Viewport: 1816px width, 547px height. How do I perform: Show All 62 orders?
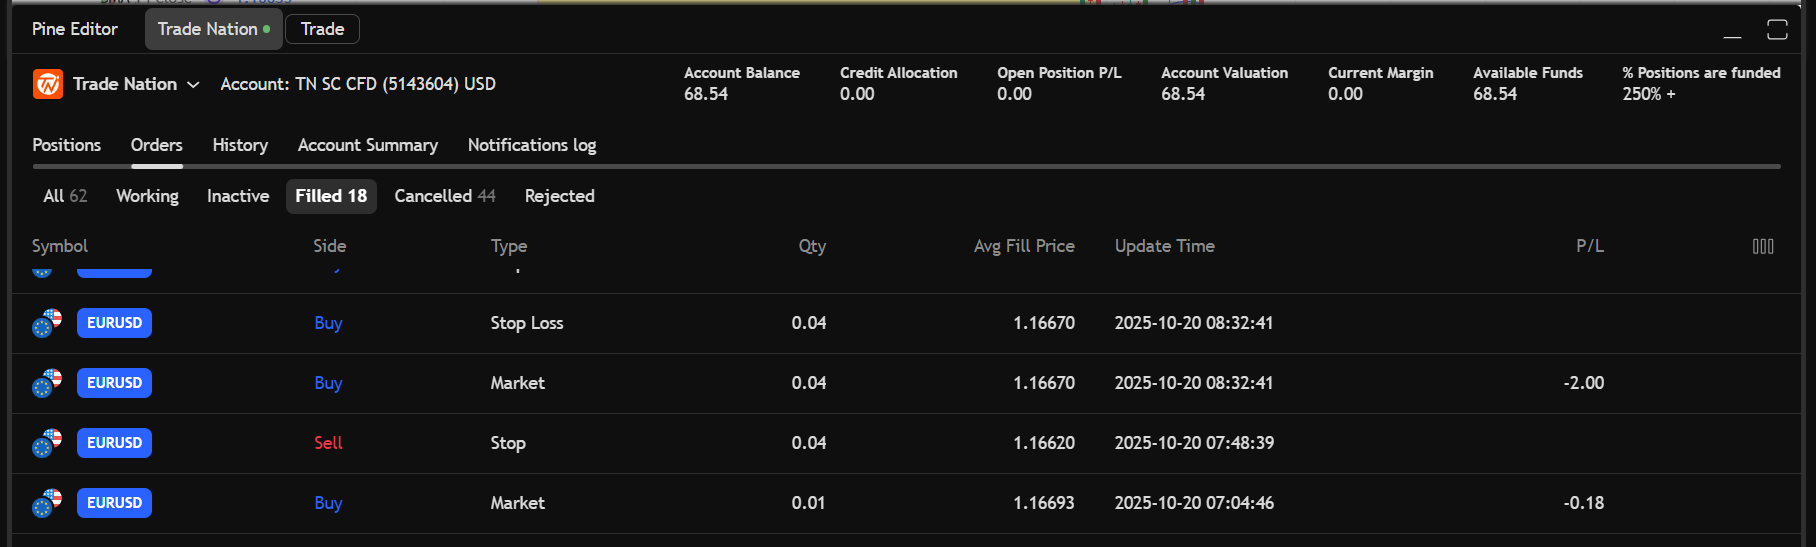tap(65, 196)
